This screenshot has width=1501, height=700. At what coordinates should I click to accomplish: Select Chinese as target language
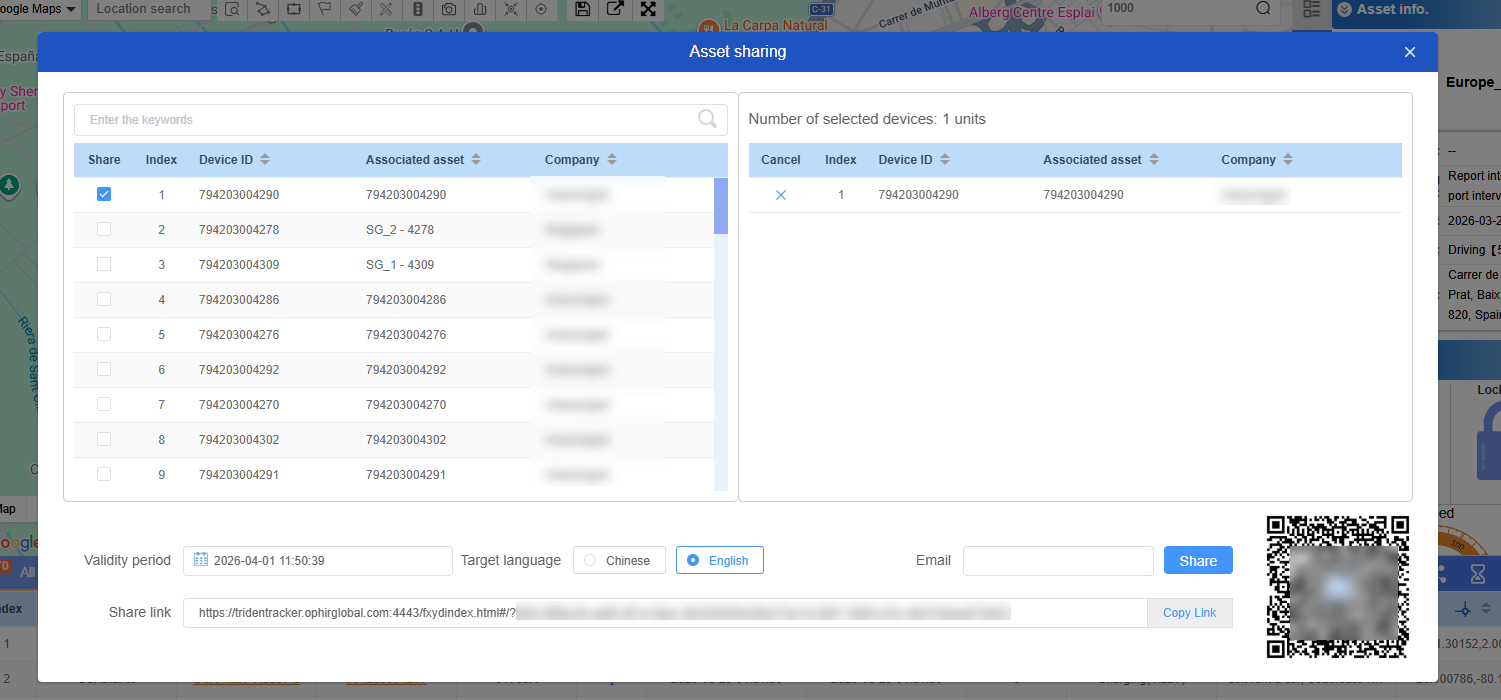point(619,560)
